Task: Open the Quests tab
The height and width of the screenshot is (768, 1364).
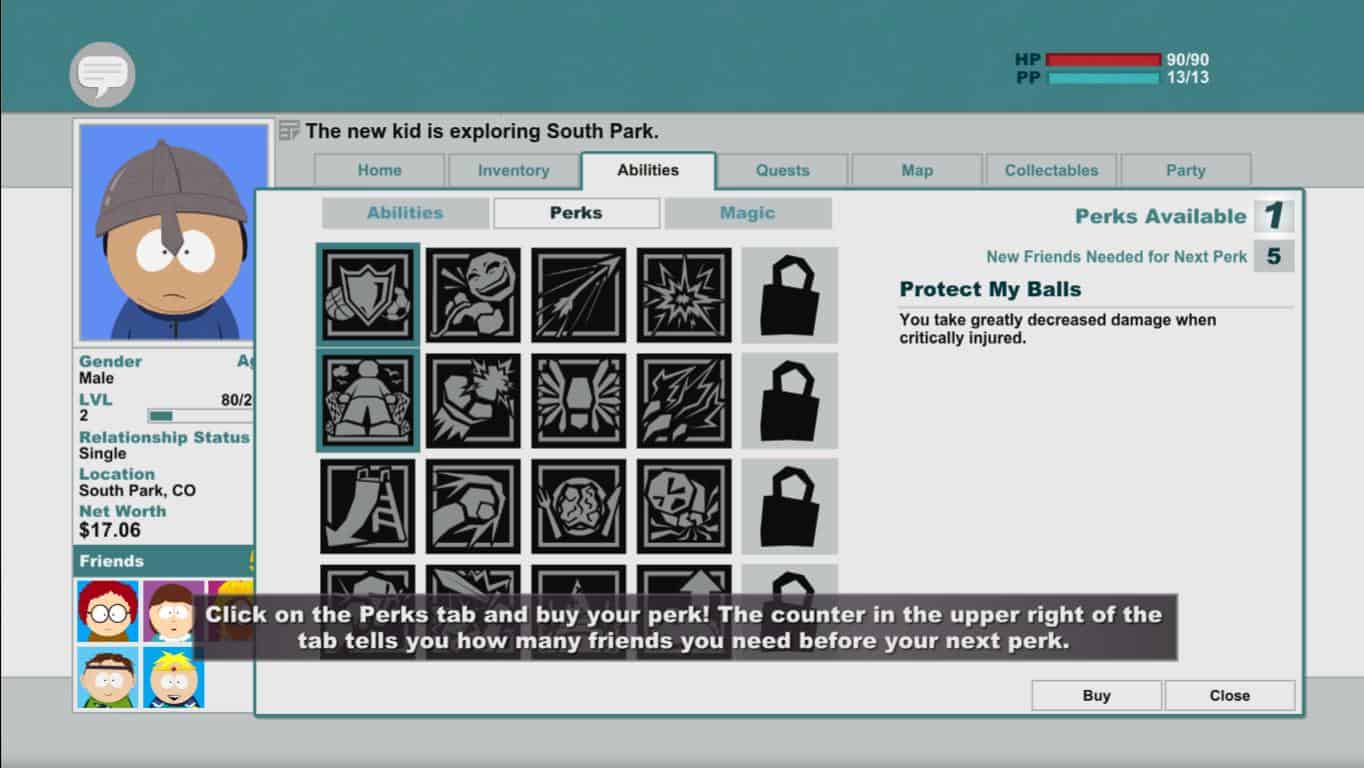Action: (x=782, y=171)
